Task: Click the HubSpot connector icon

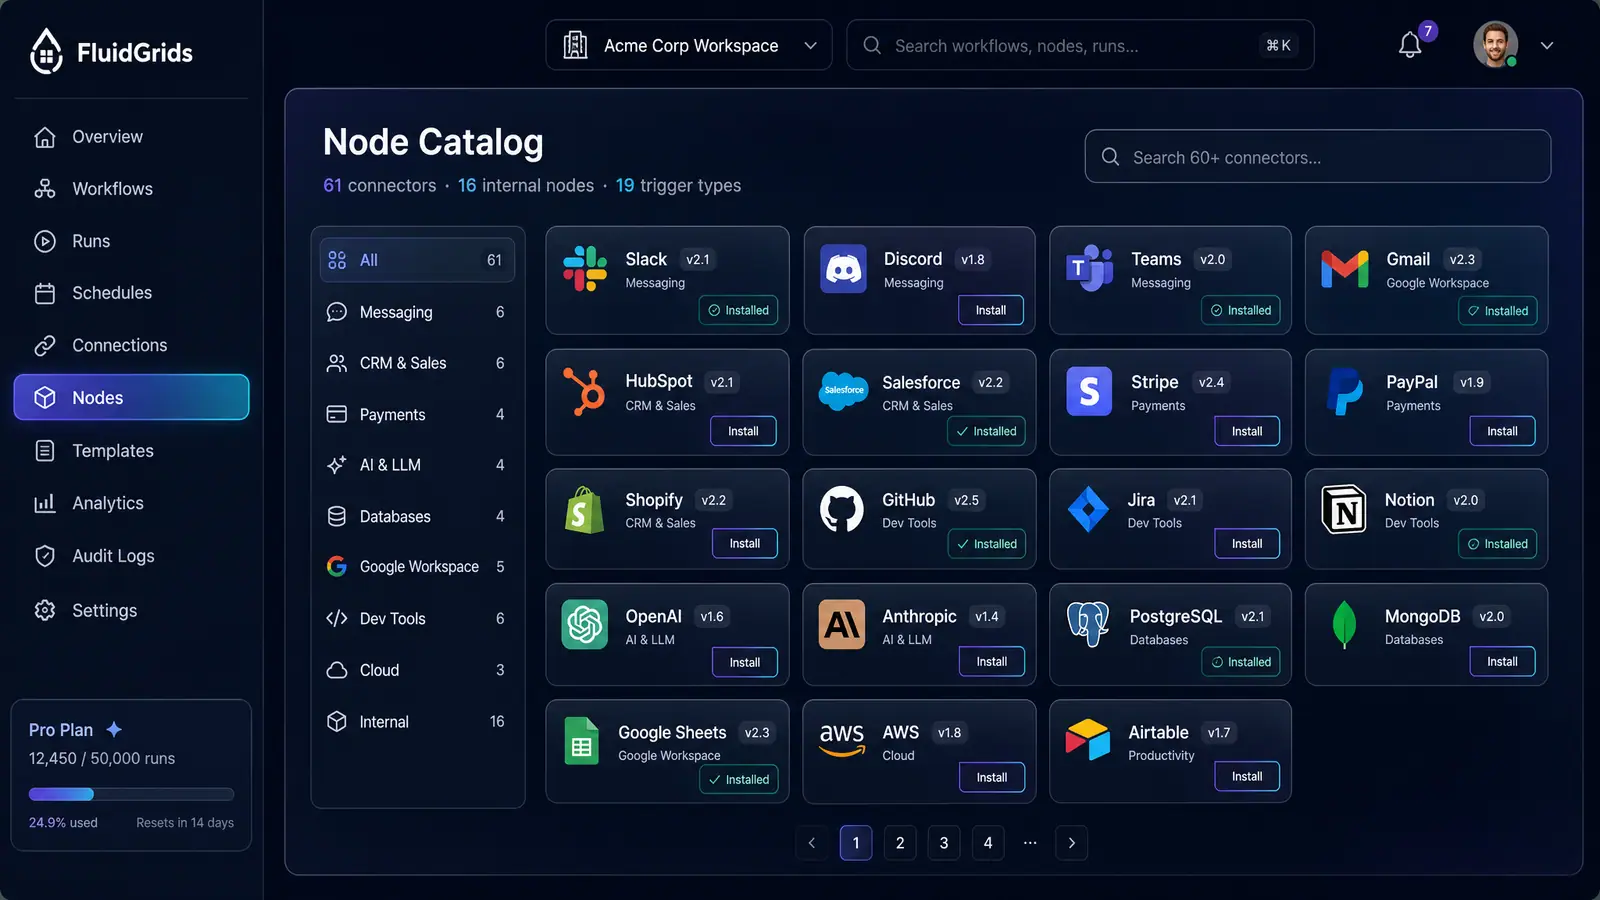Action: coord(585,390)
